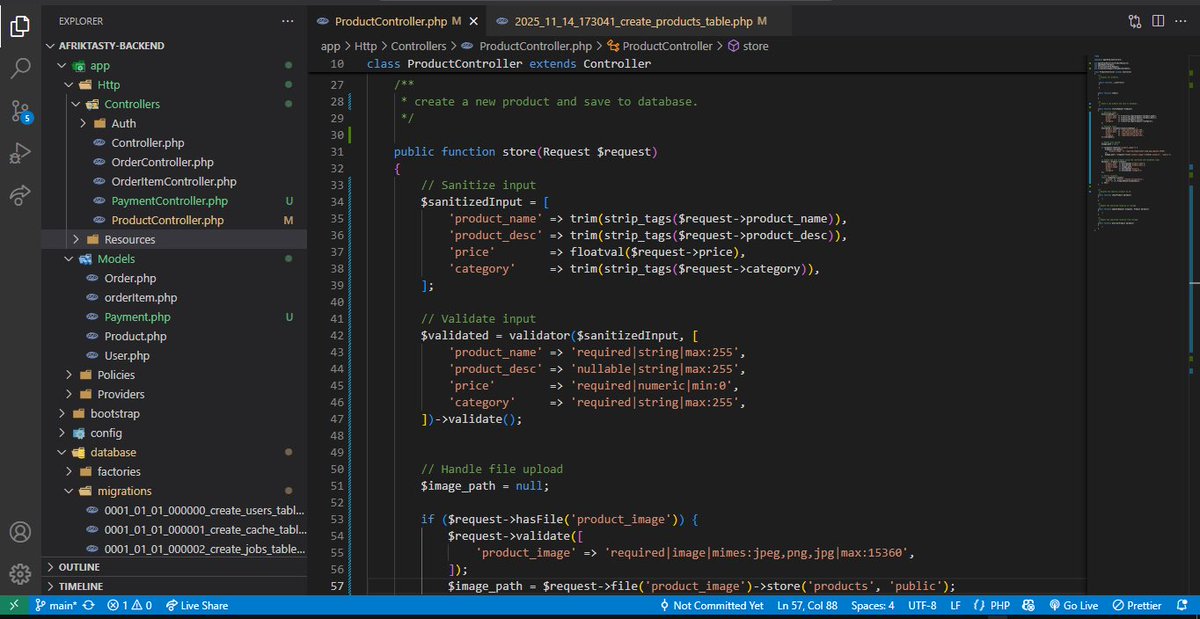Image resolution: width=1200 pixels, height=619 pixels.
Task: Split the editor to the right
Action: tap(1158, 20)
